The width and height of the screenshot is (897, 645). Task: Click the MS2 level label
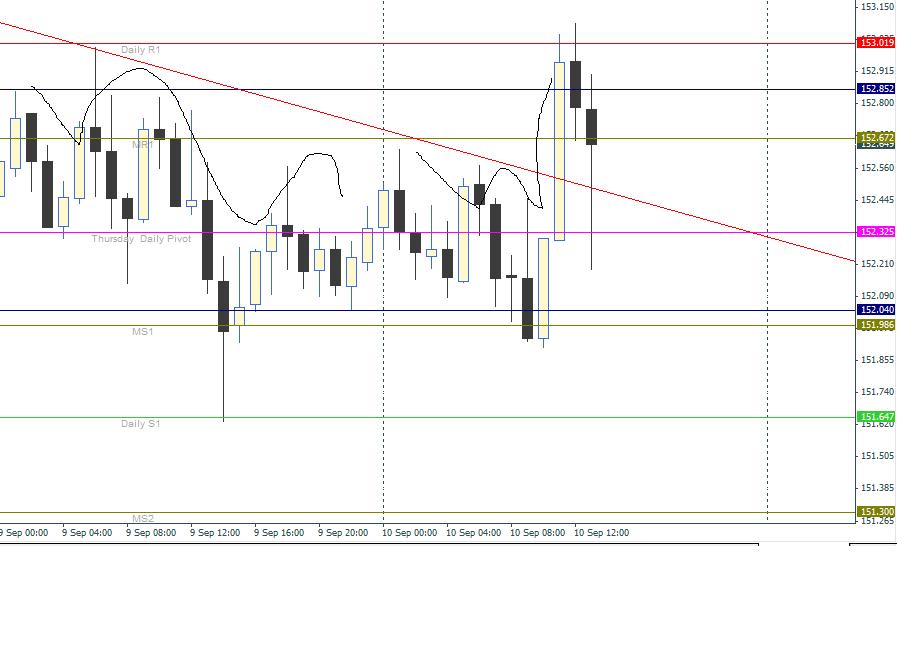142,519
